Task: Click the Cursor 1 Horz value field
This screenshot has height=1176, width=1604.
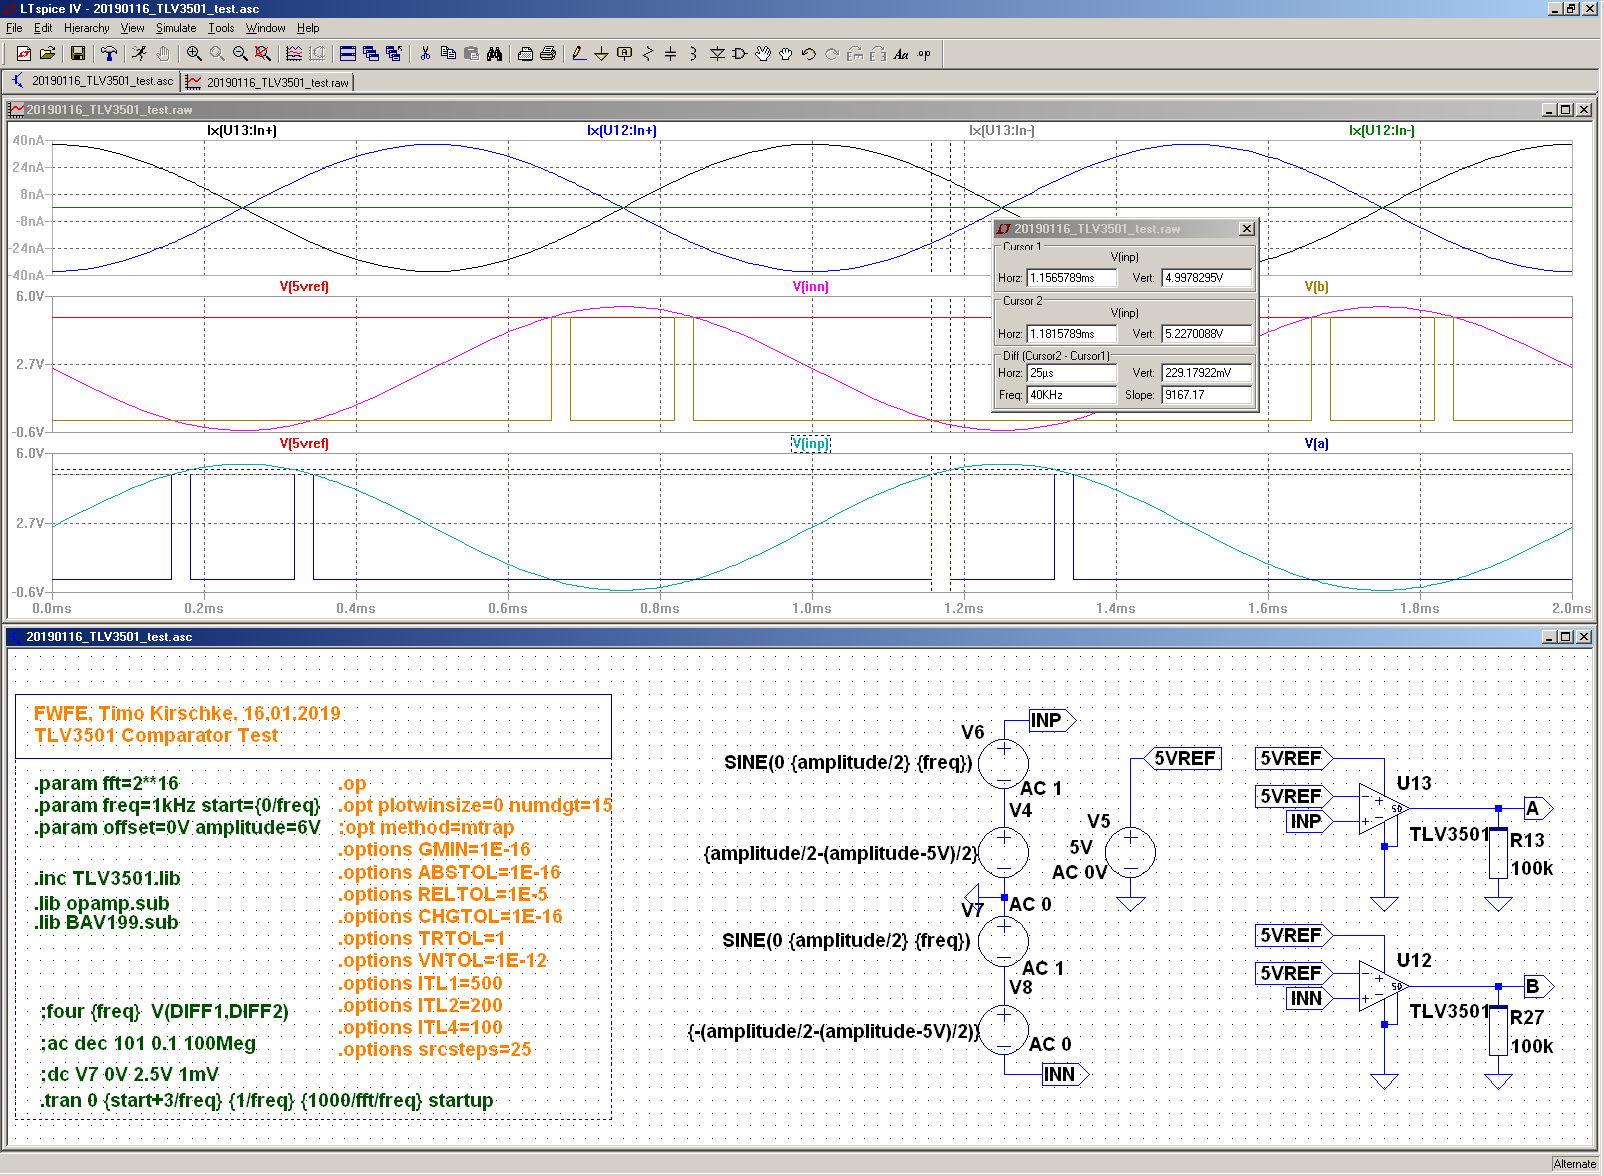Action: (x=1071, y=278)
